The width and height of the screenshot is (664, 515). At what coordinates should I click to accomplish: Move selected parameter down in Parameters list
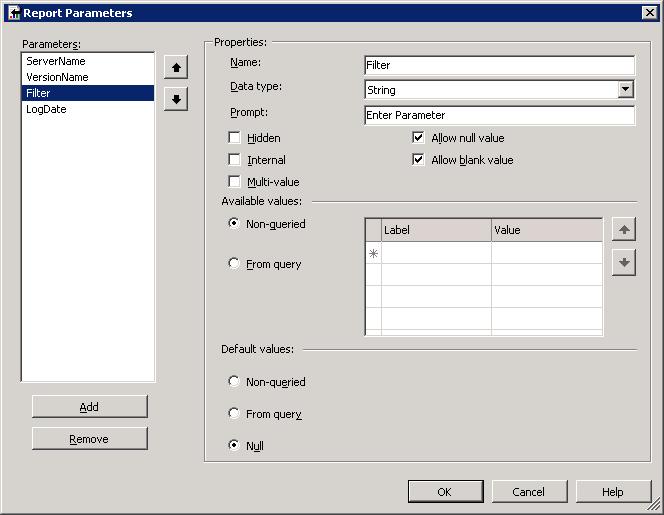pos(176,100)
